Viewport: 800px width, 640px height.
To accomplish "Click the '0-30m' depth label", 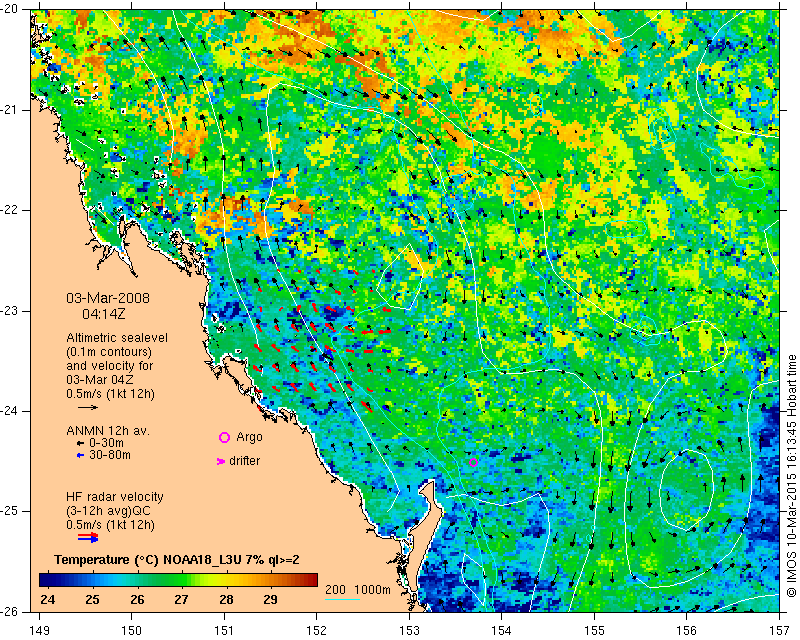I will coord(106,443).
